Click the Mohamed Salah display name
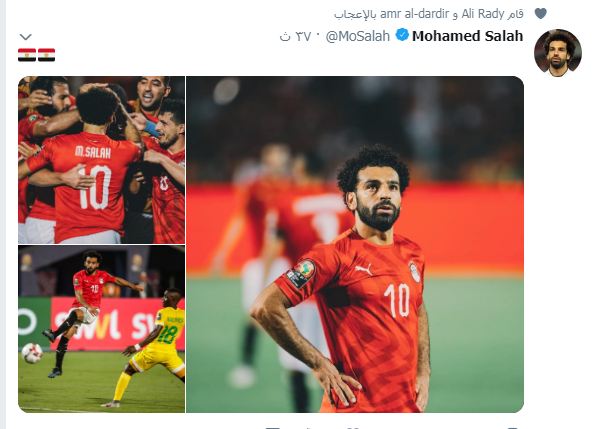The width and height of the screenshot is (594, 429). coord(467,36)
